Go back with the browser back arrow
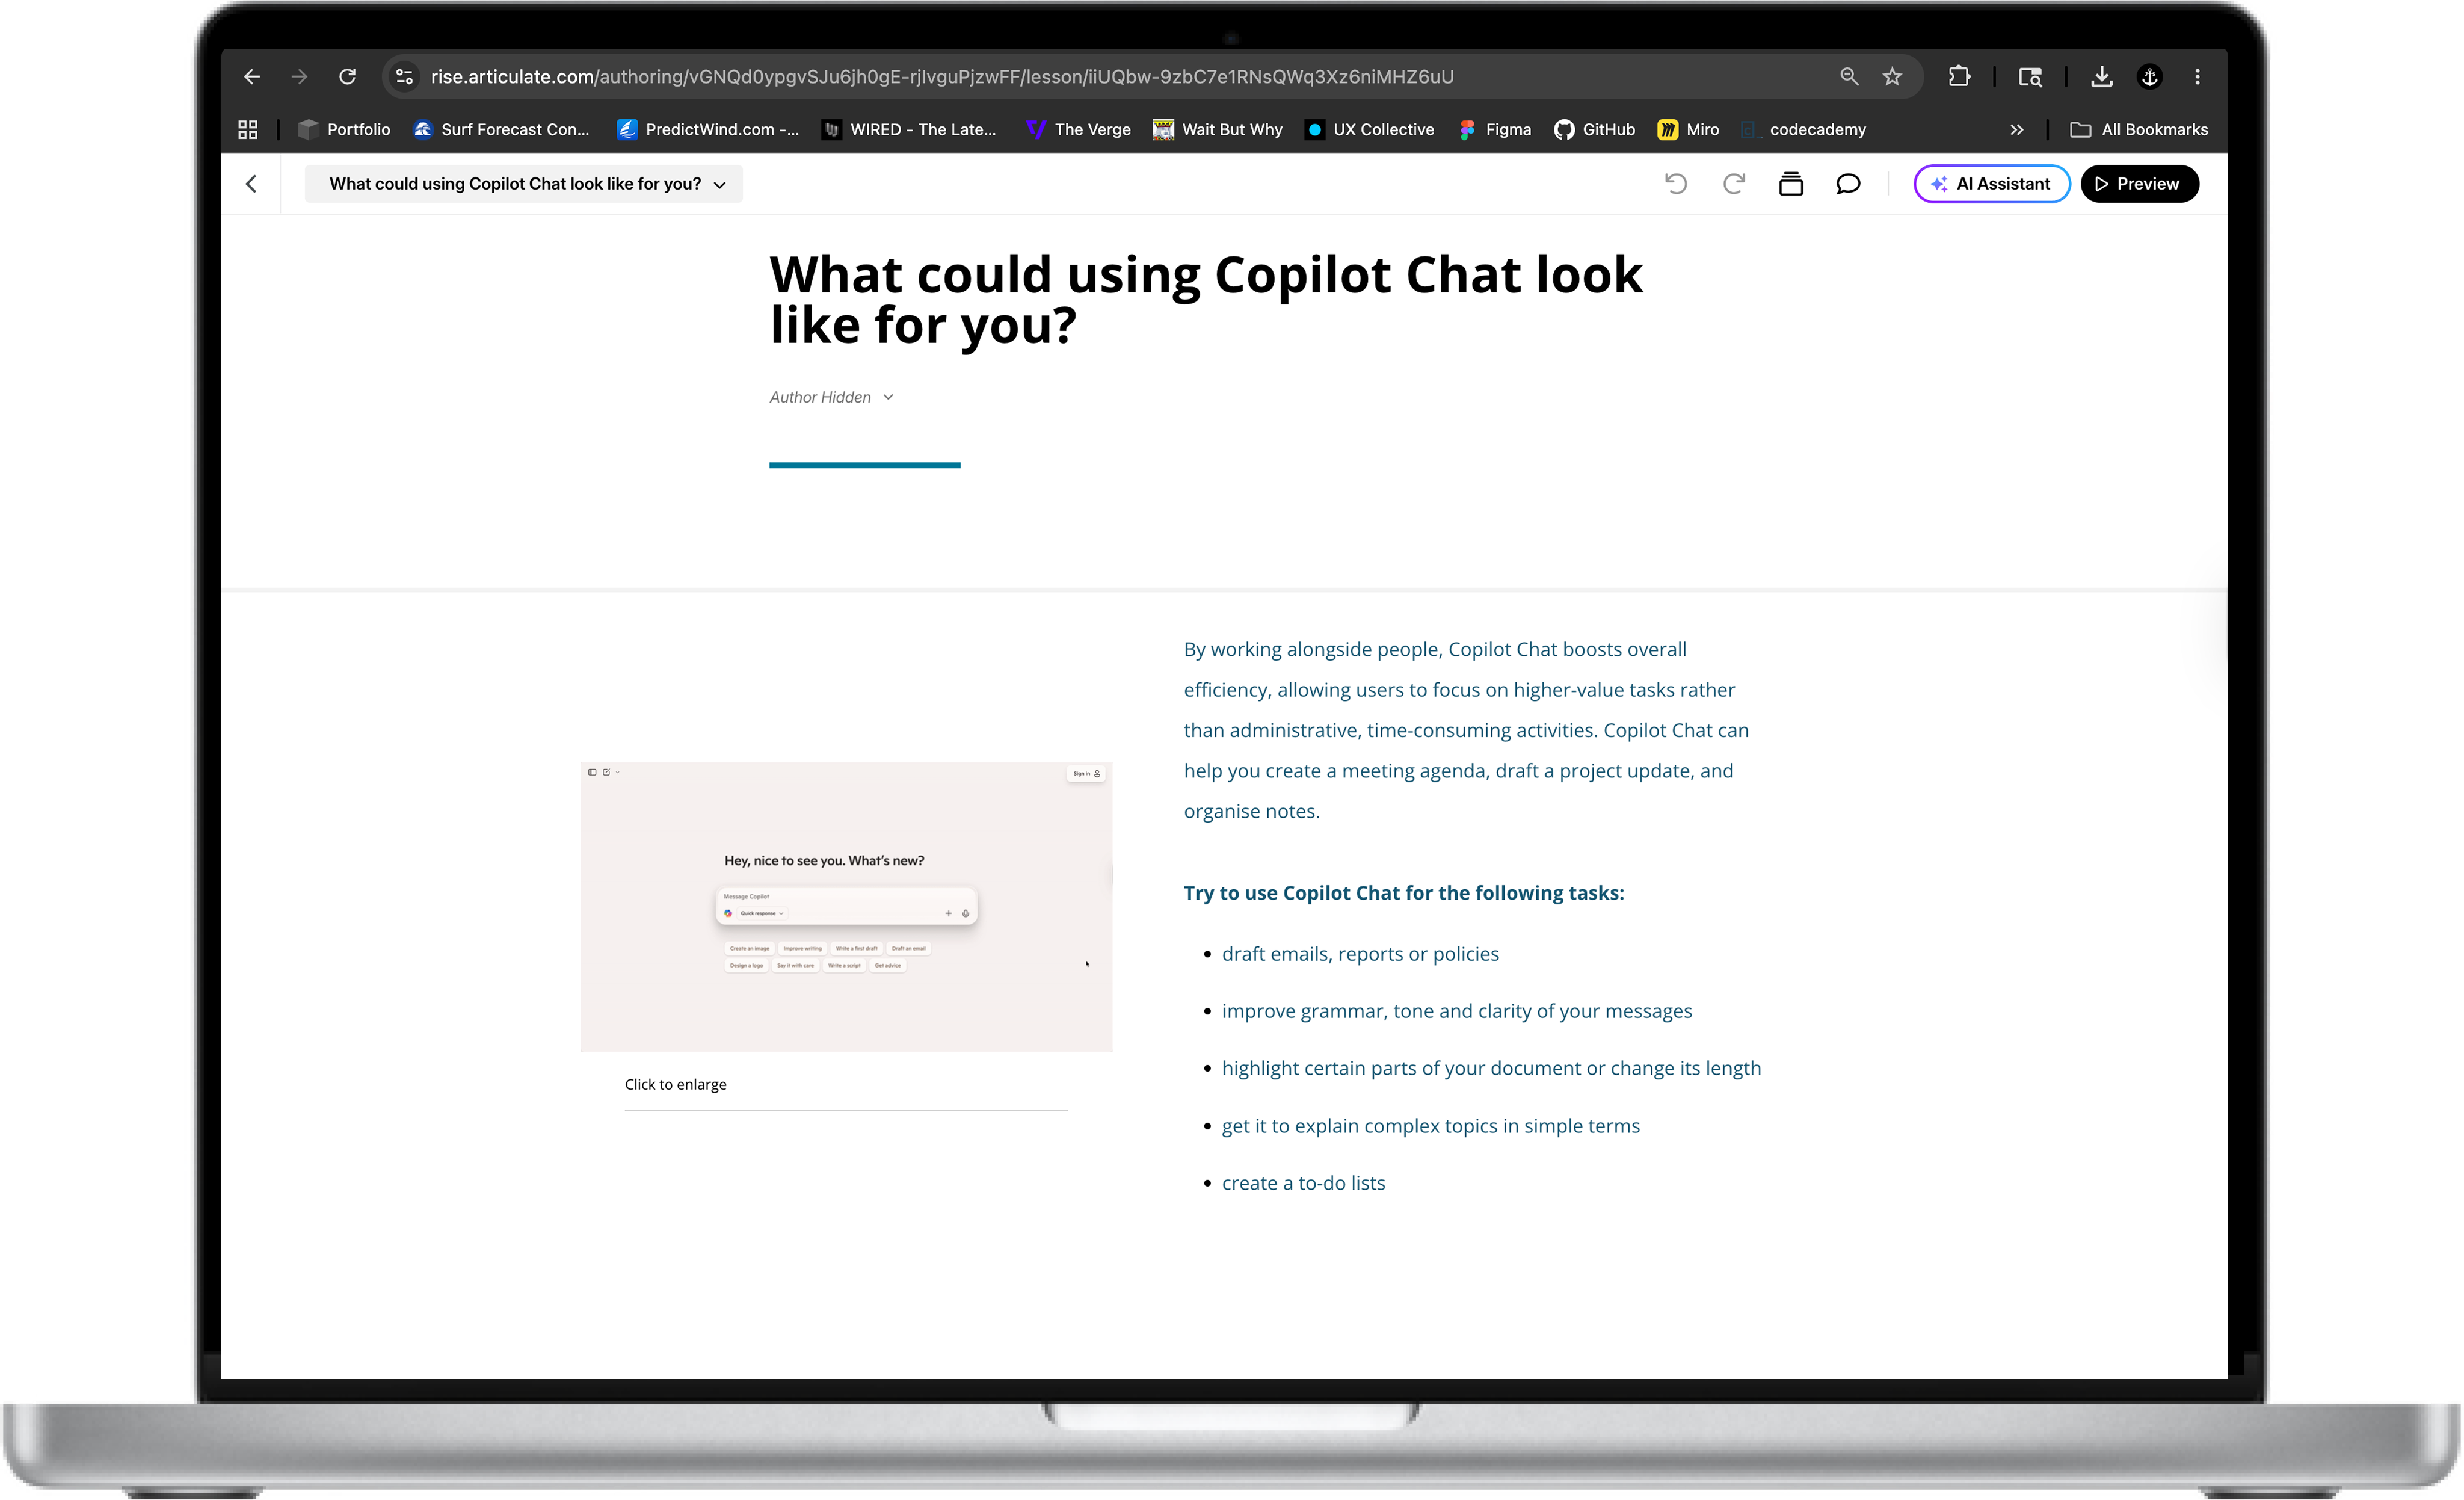 [x=252, y=77]
